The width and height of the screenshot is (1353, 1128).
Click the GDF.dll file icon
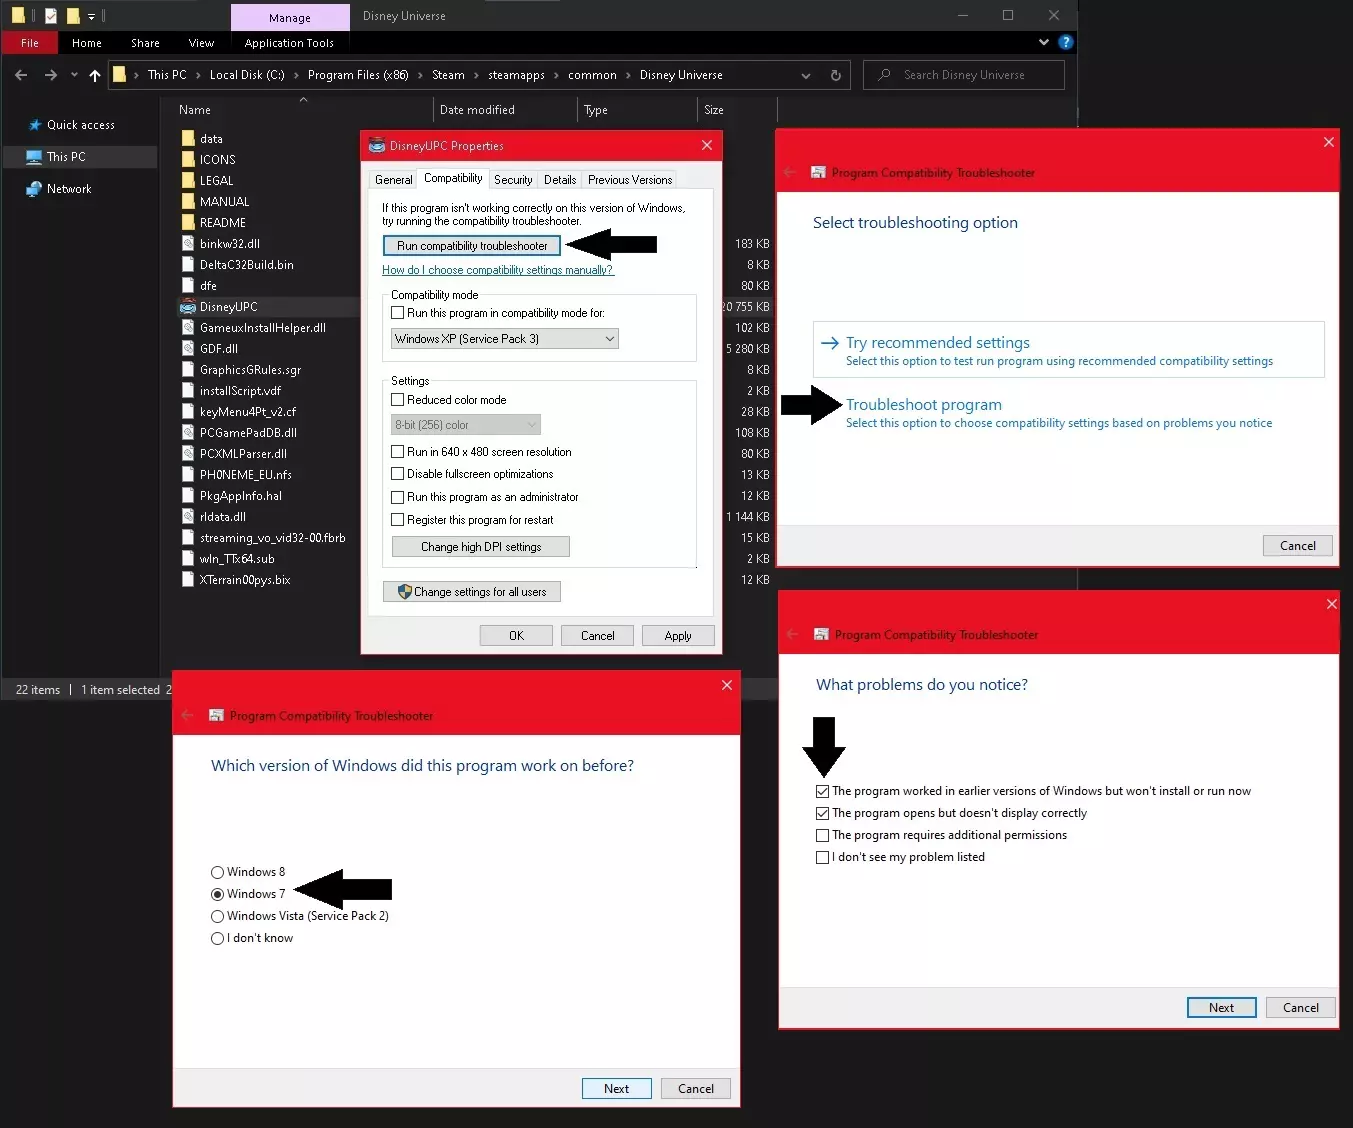coord(188,349)
